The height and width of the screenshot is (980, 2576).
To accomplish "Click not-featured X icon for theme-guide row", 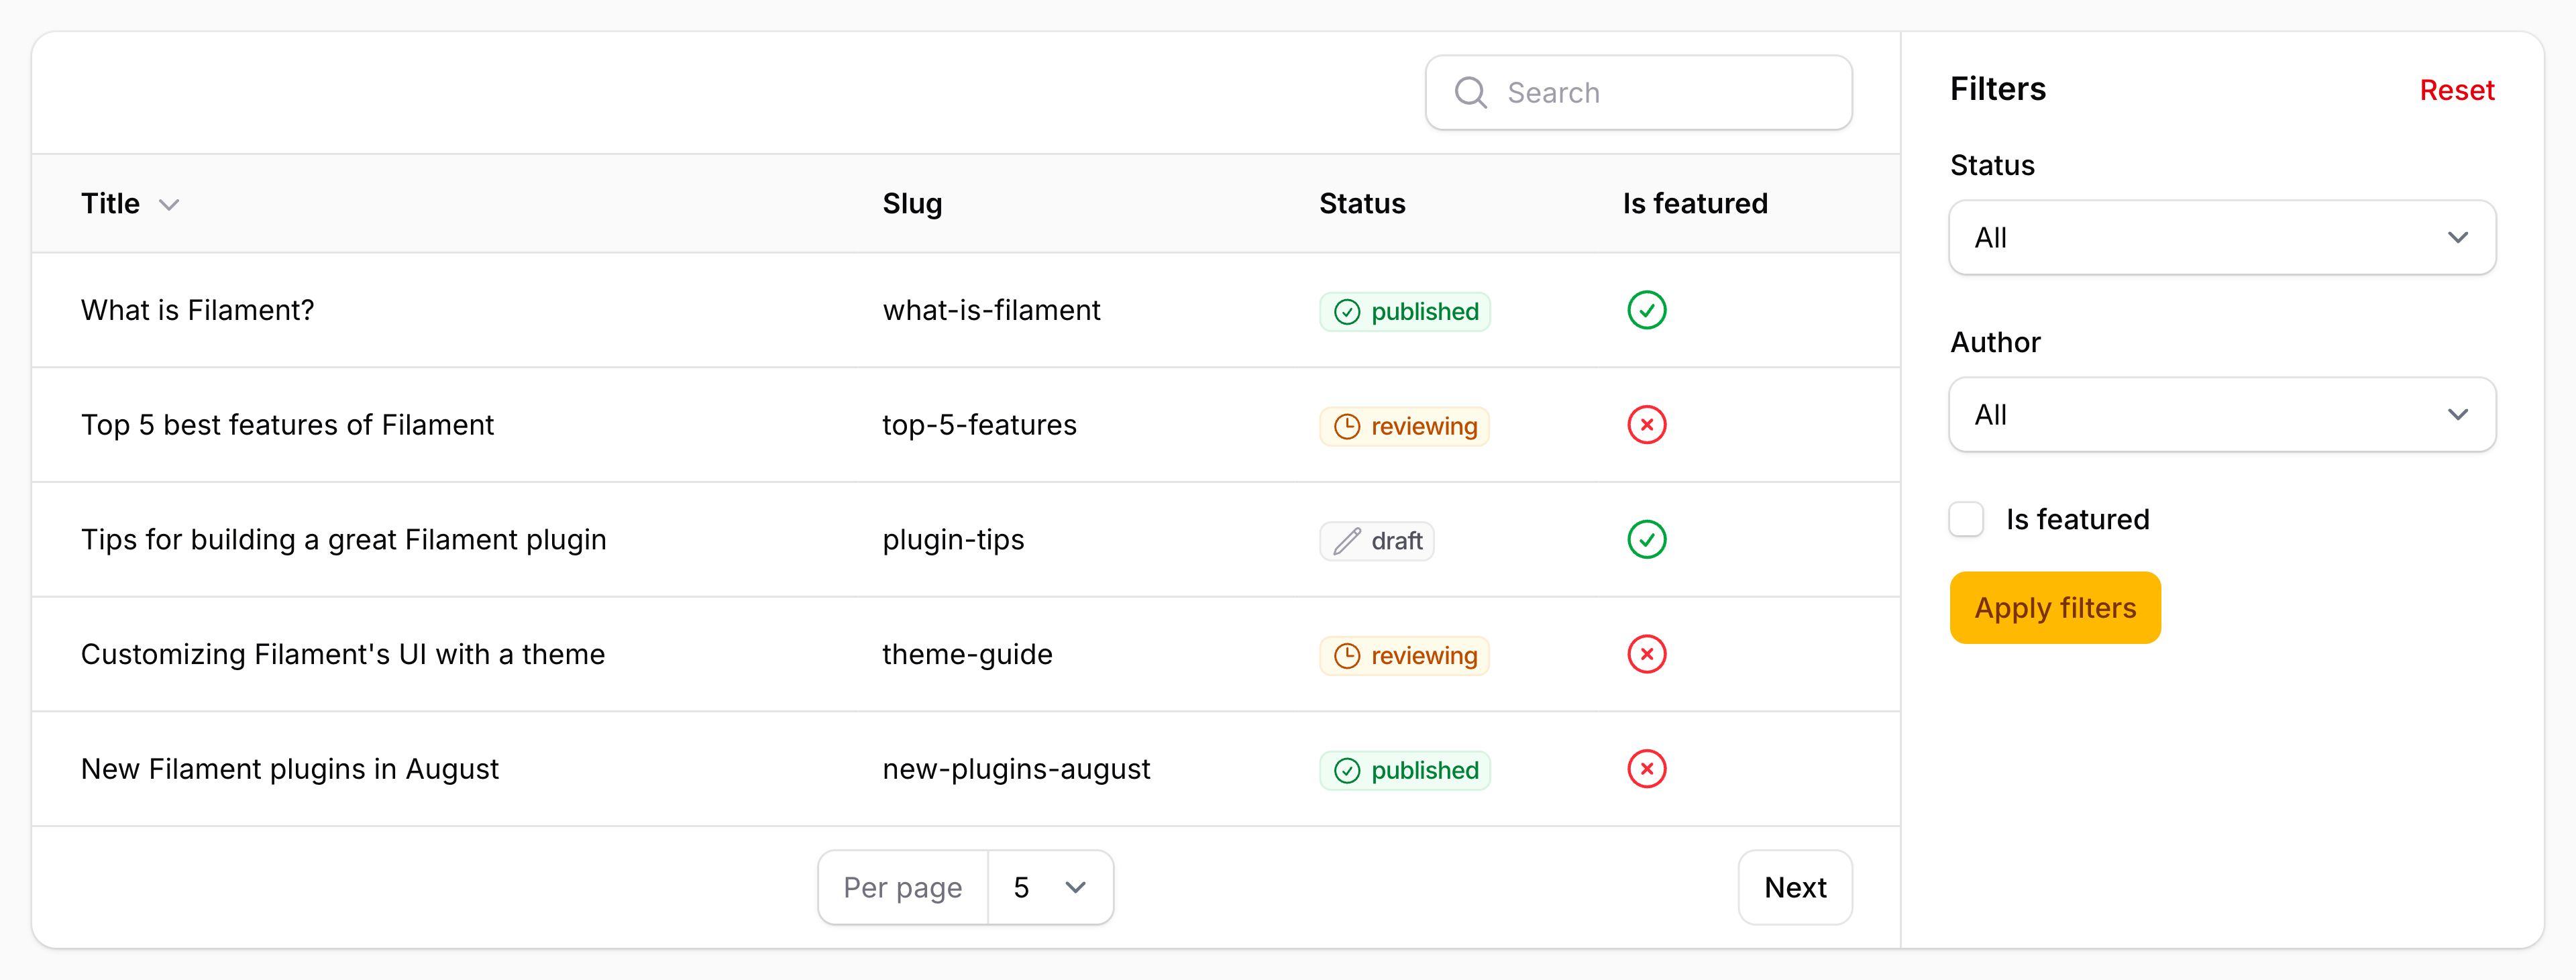I will pyautogui.click(x=1646, y=654).
